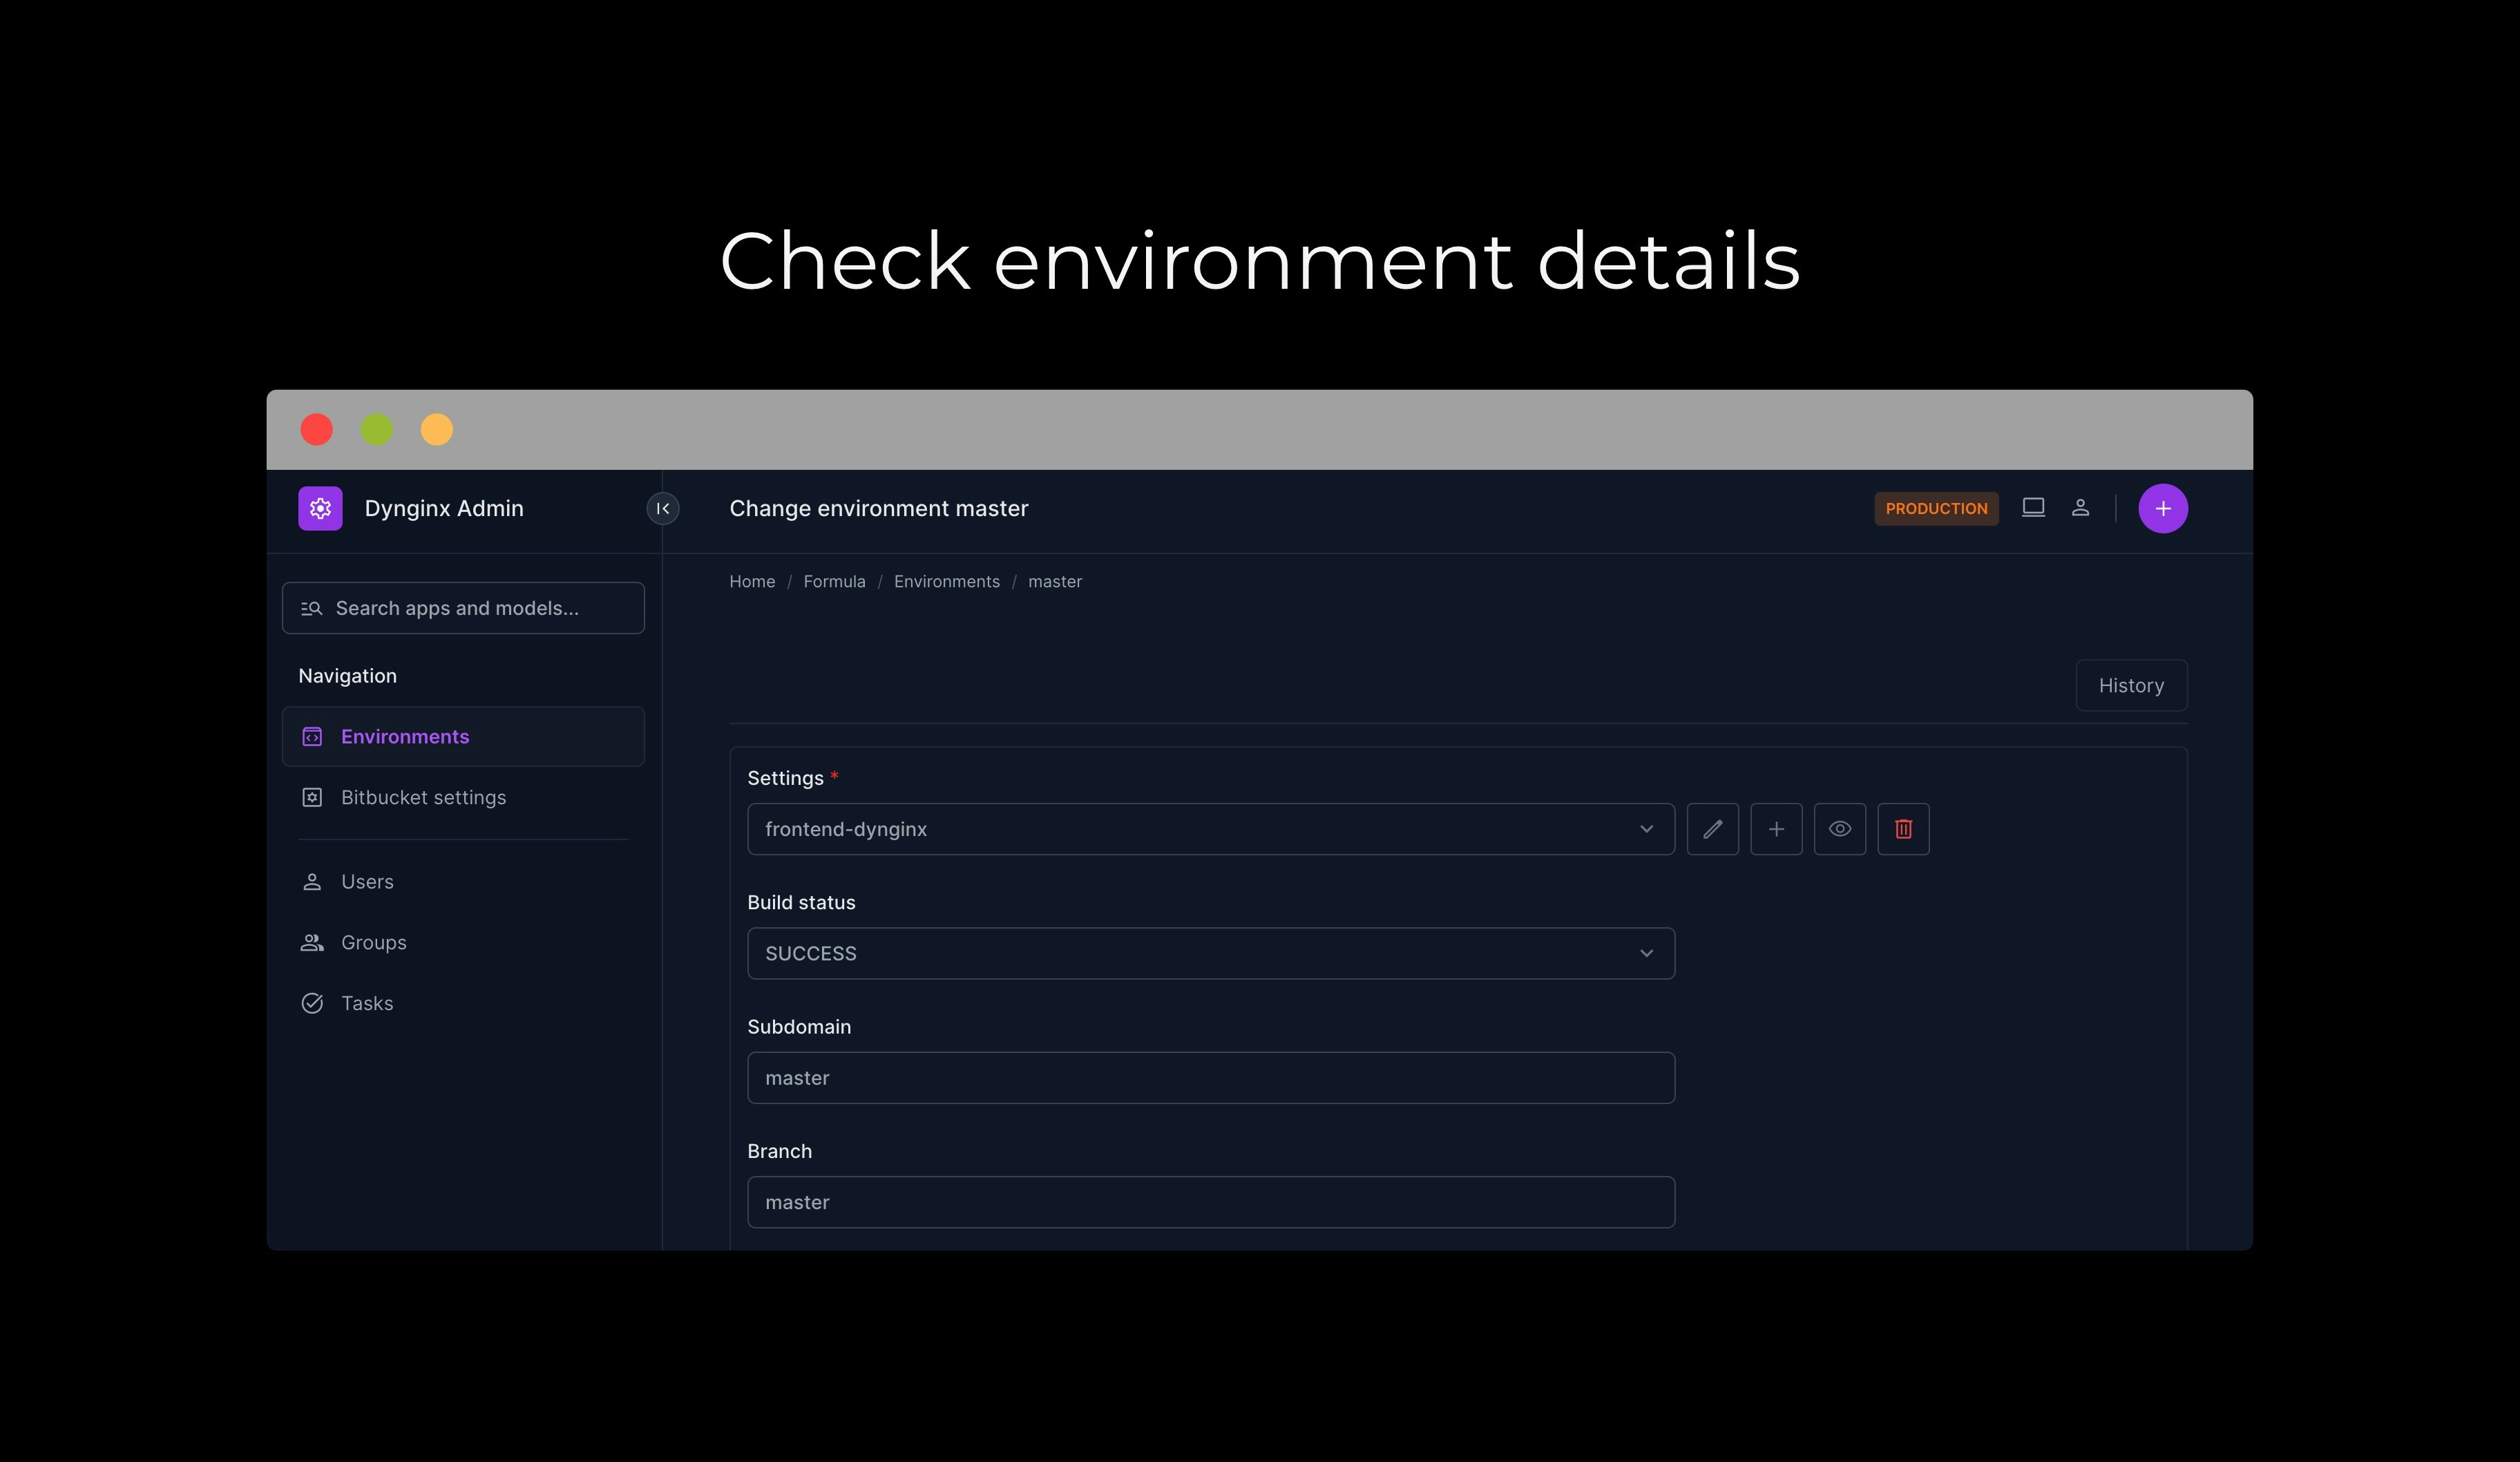
Task: Go to Home via breadcrumb link
Action: click(752, 581)
